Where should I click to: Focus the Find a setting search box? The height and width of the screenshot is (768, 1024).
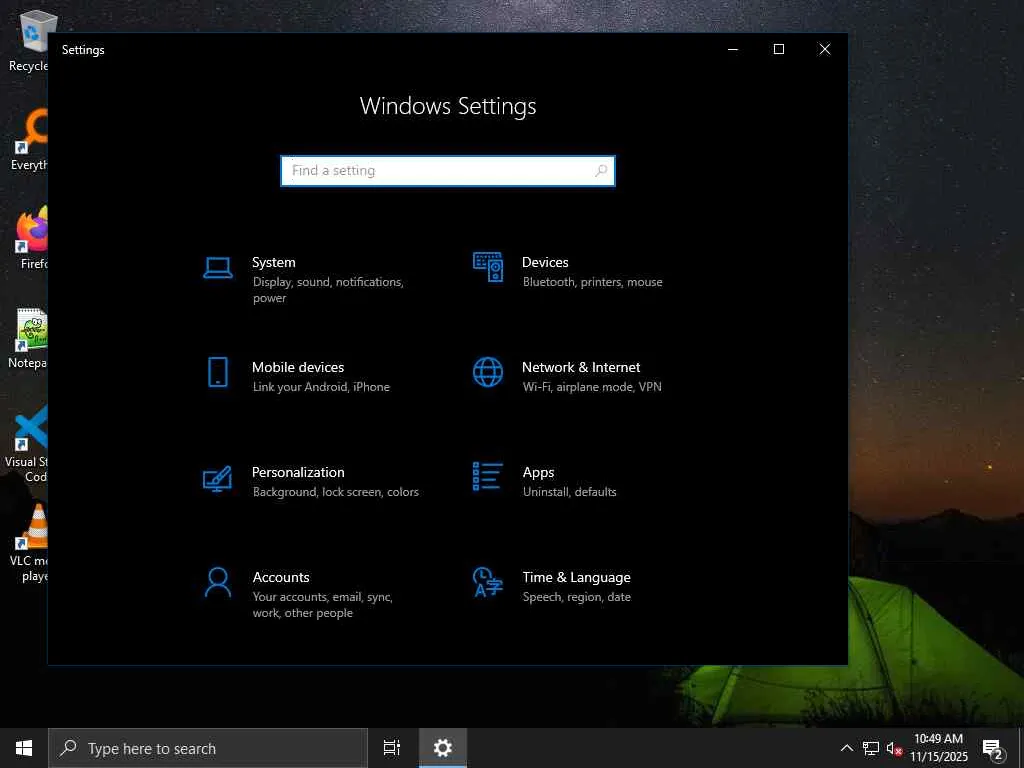pyautogui.click(x=448, y=170)
